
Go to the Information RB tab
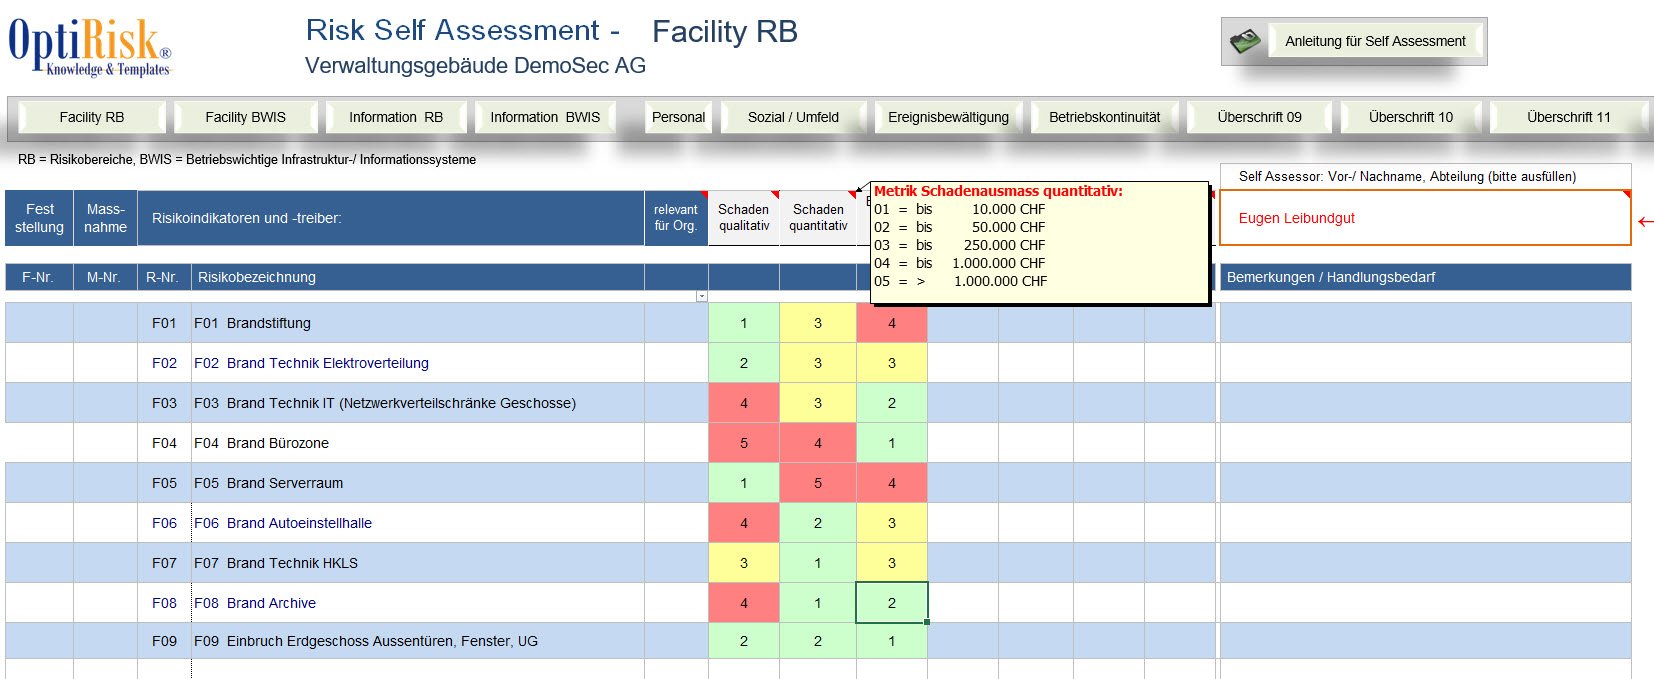point(395,117)
